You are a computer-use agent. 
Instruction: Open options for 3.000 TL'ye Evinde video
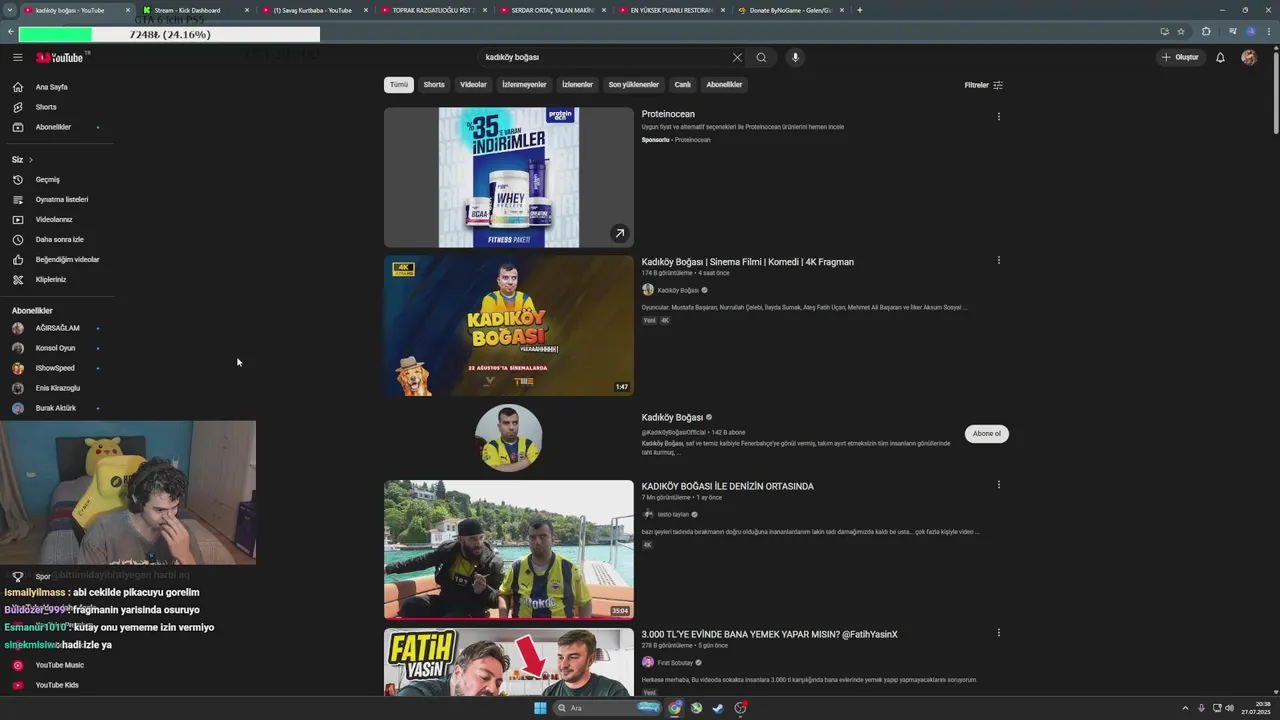[998, 632]
